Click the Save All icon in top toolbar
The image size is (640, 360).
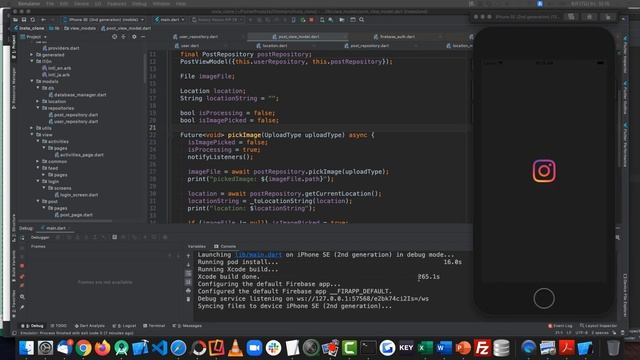[x=24, y=20]
